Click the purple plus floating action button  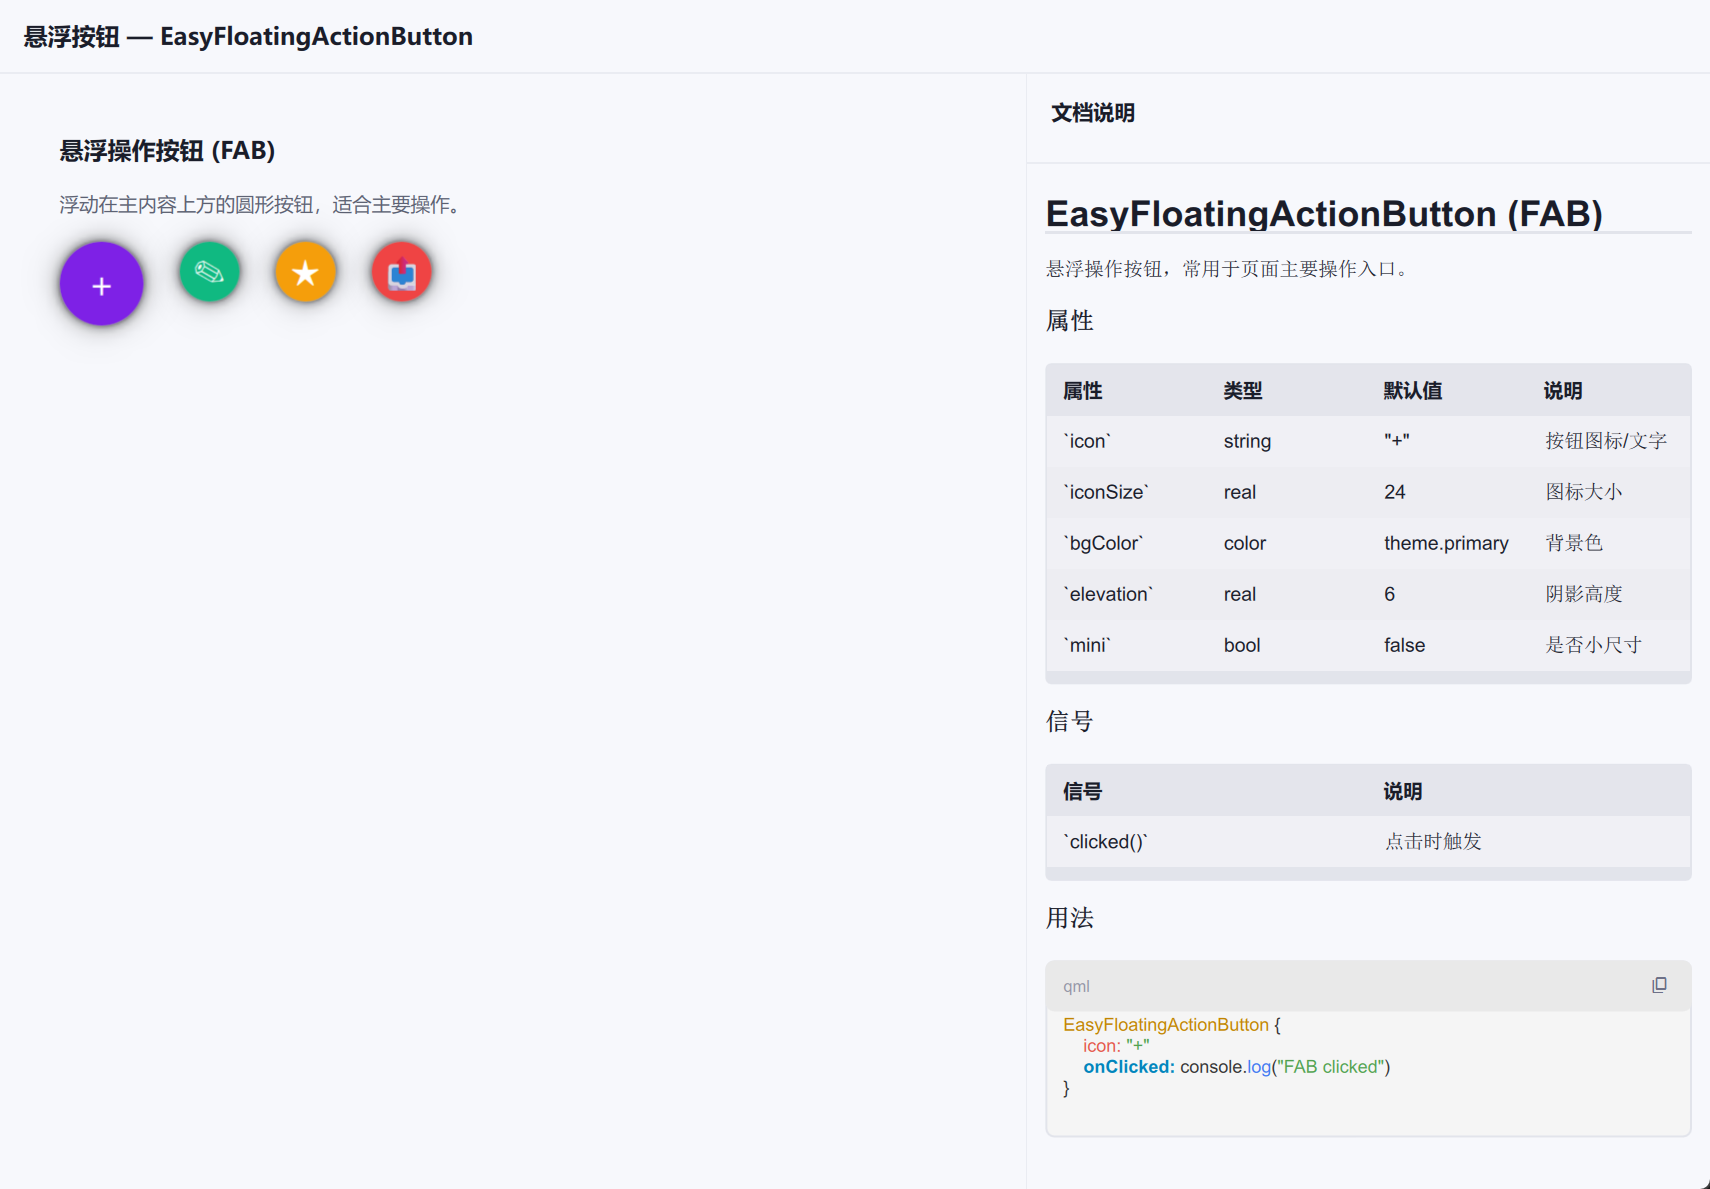click(101, 284)
